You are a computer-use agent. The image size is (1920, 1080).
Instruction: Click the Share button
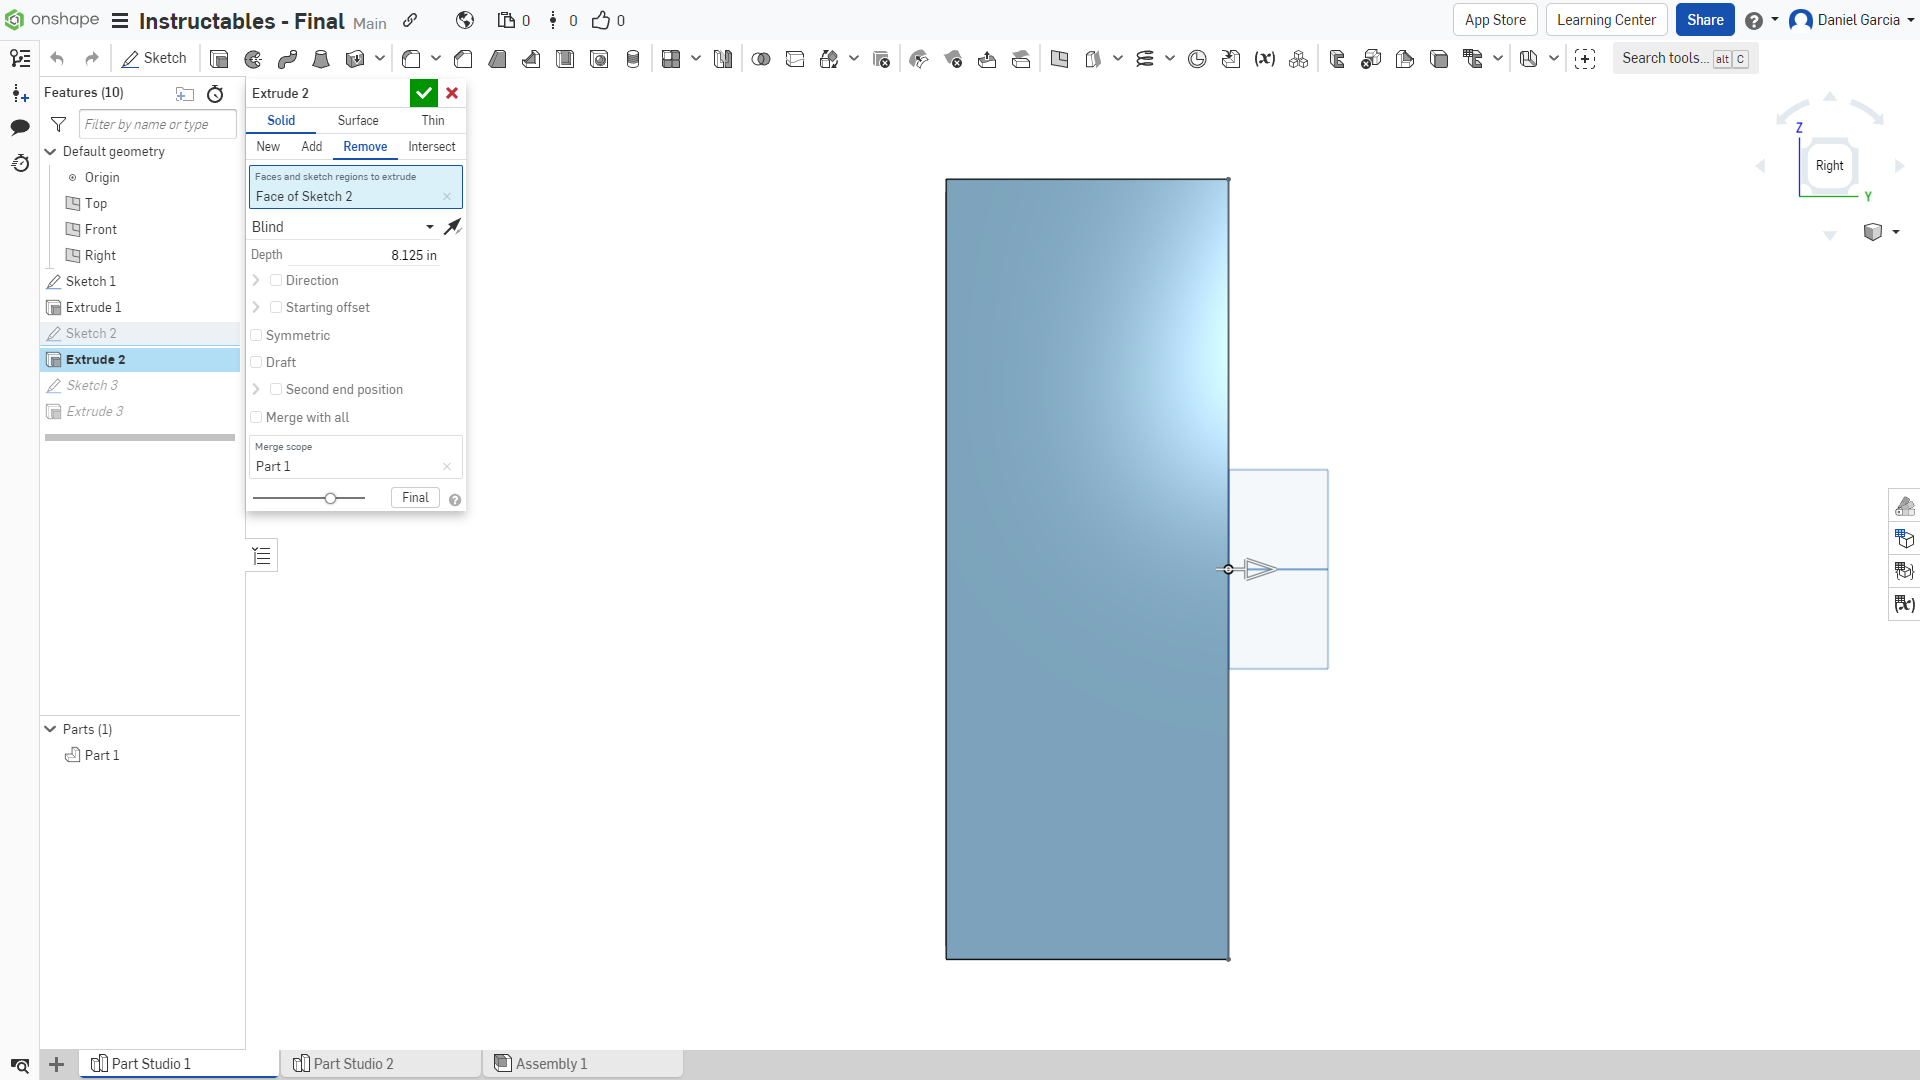point(1704,19)
